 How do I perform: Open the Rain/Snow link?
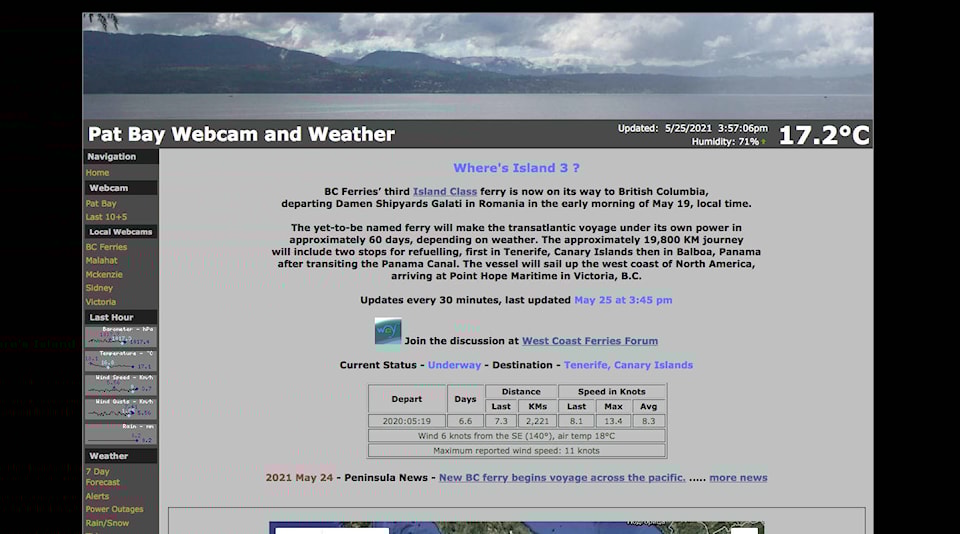point(107,523)
